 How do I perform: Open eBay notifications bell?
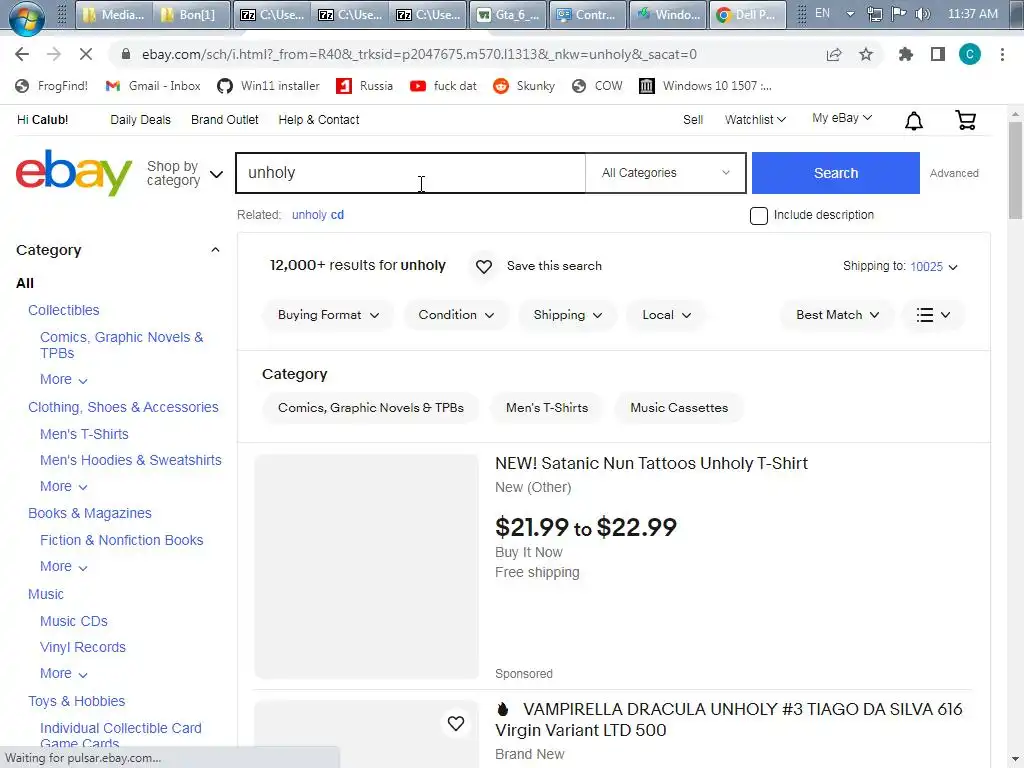(x=914, y=121)
